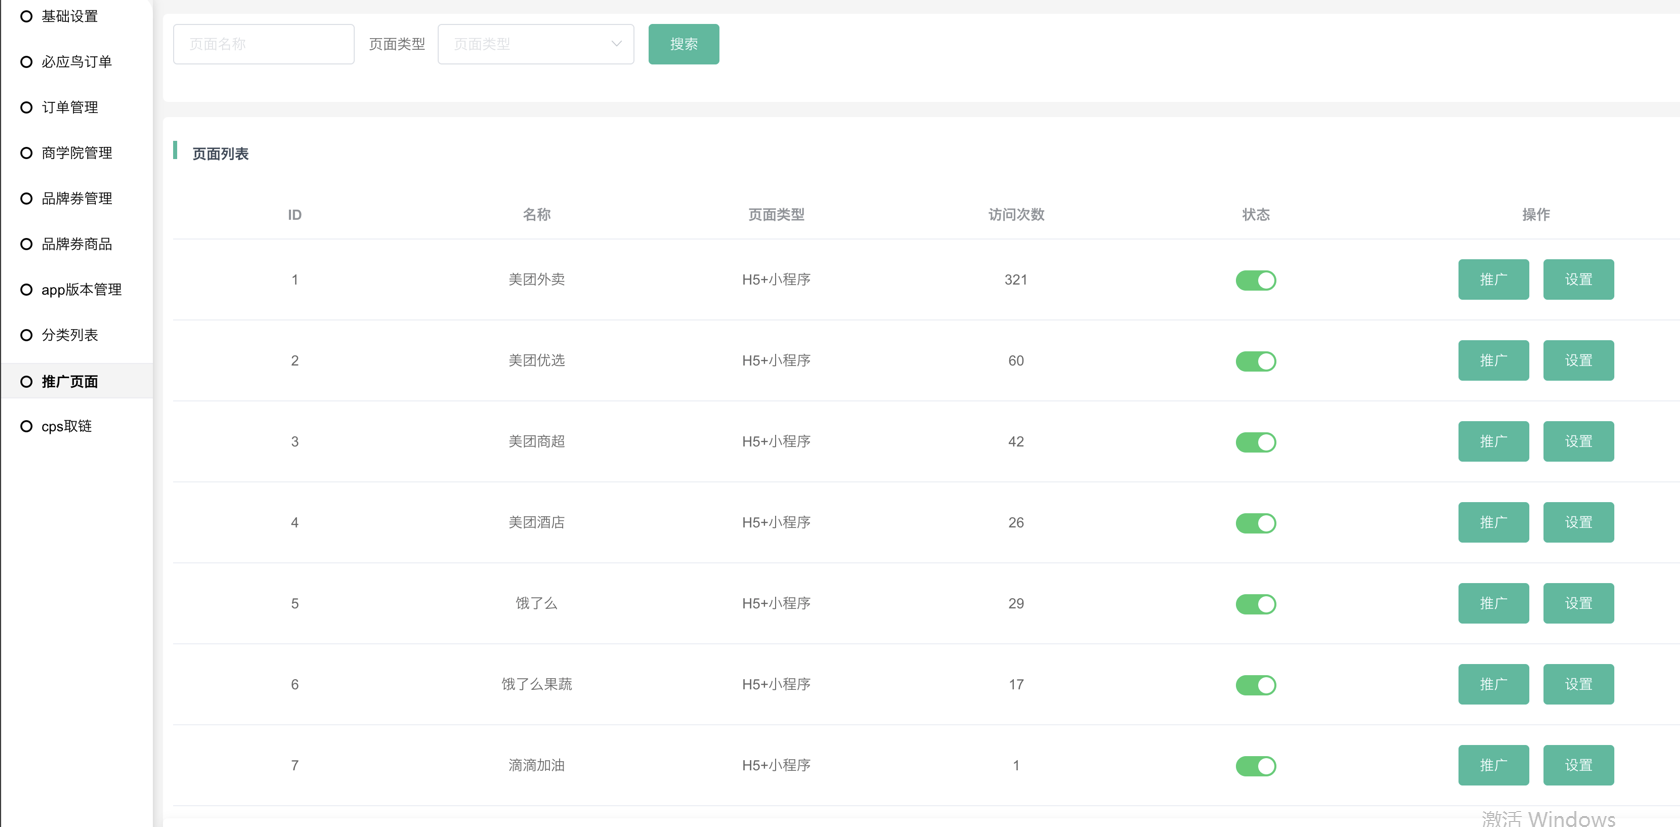Image resolution: width=1680 pixels, height=827 pixels.
Task: Toggle status switch for 美团商超
Action: (1255, 442)
